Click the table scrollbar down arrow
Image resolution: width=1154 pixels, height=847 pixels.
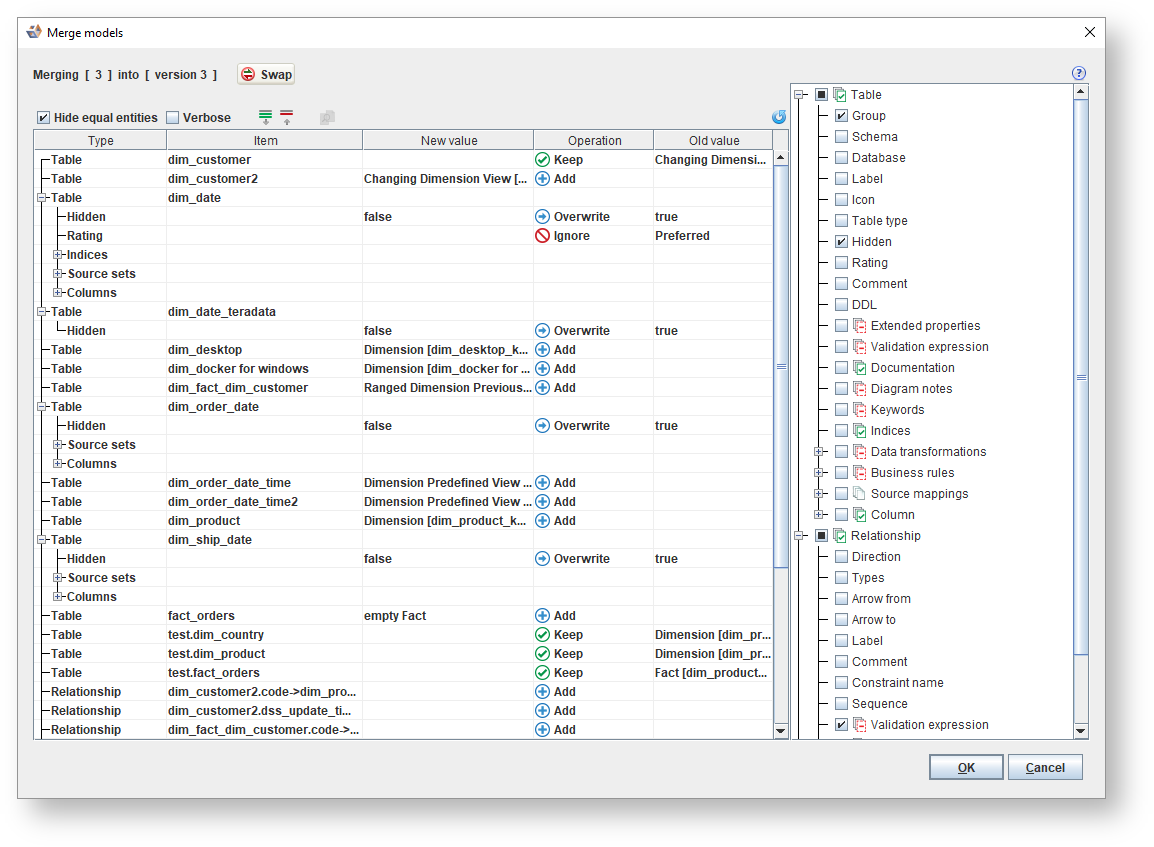coord(781,730)
